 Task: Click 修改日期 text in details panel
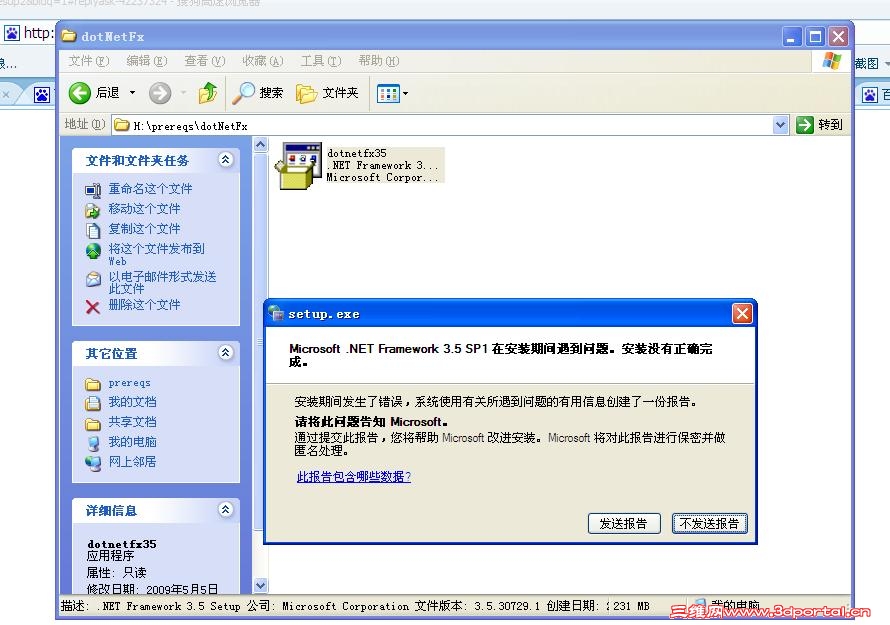(x=152, y=589)
